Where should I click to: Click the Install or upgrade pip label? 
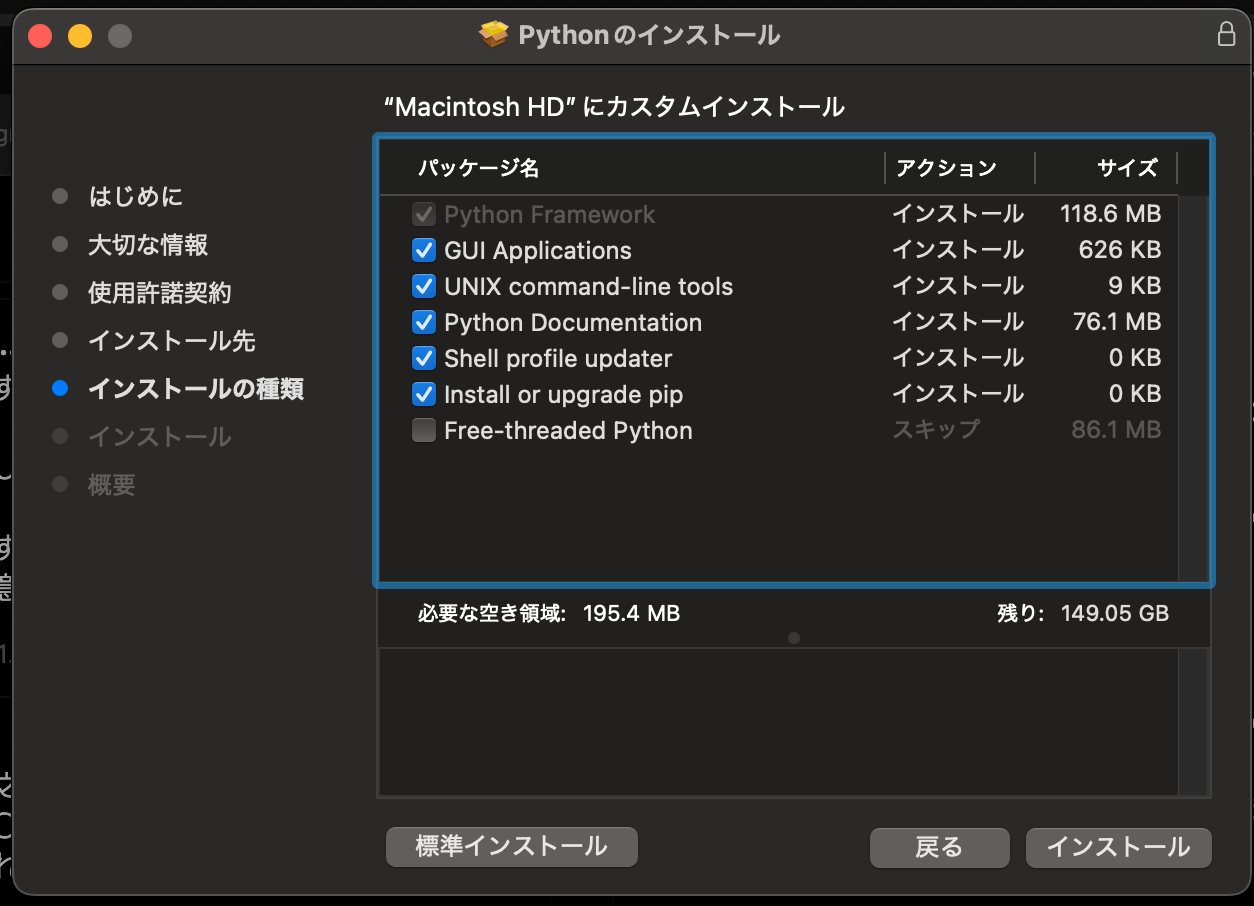[x=564, y=394]
